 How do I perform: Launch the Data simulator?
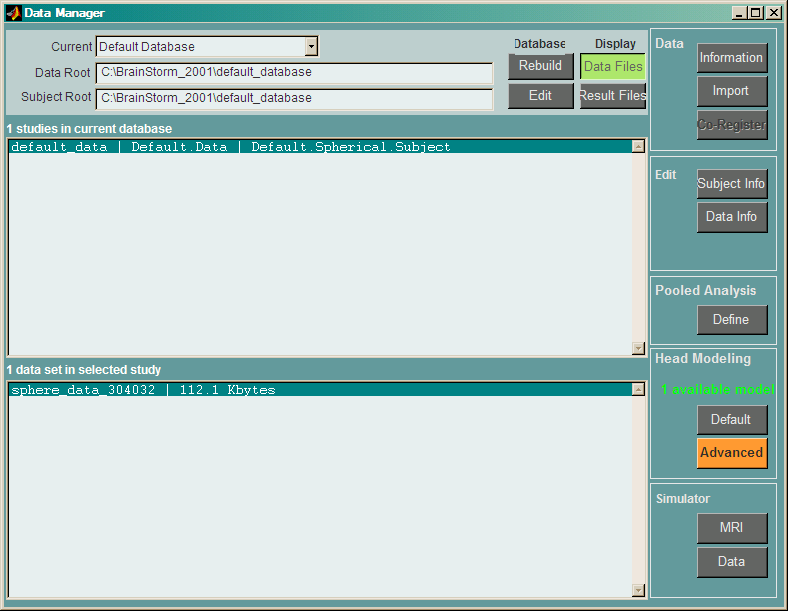(x=731, y=561)
